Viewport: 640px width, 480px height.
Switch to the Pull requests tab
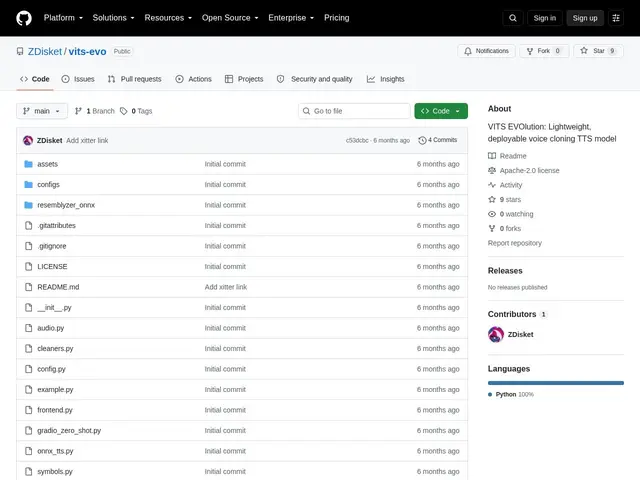135,79
